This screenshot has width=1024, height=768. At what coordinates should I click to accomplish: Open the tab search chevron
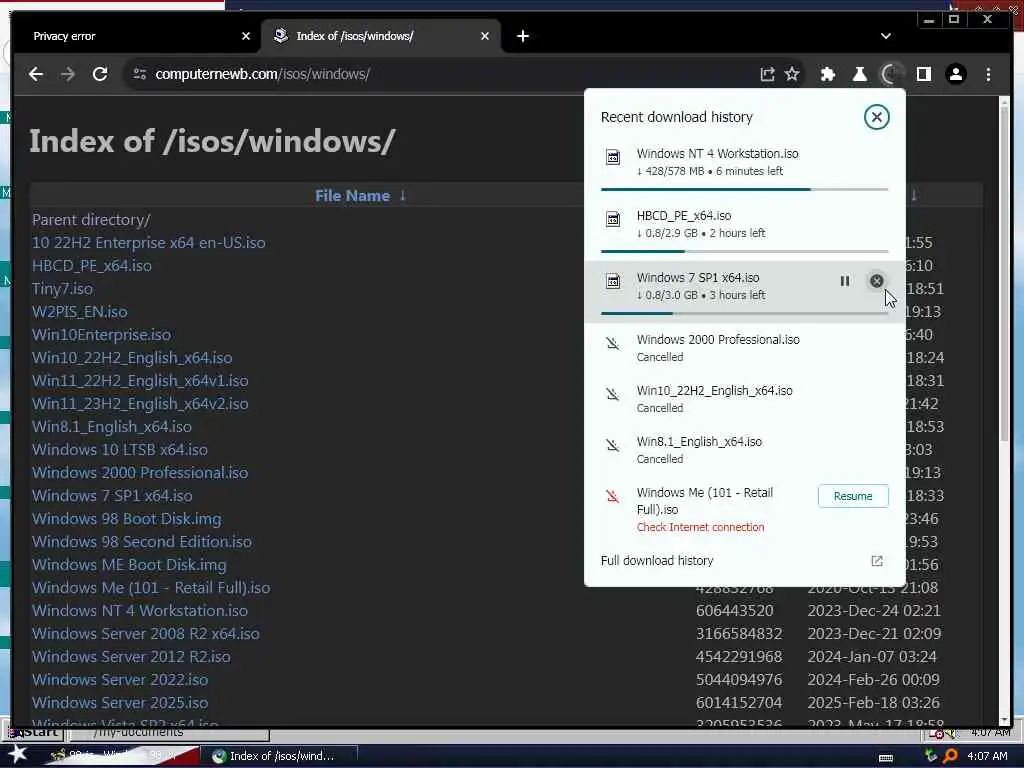click(x=886, y=36)
